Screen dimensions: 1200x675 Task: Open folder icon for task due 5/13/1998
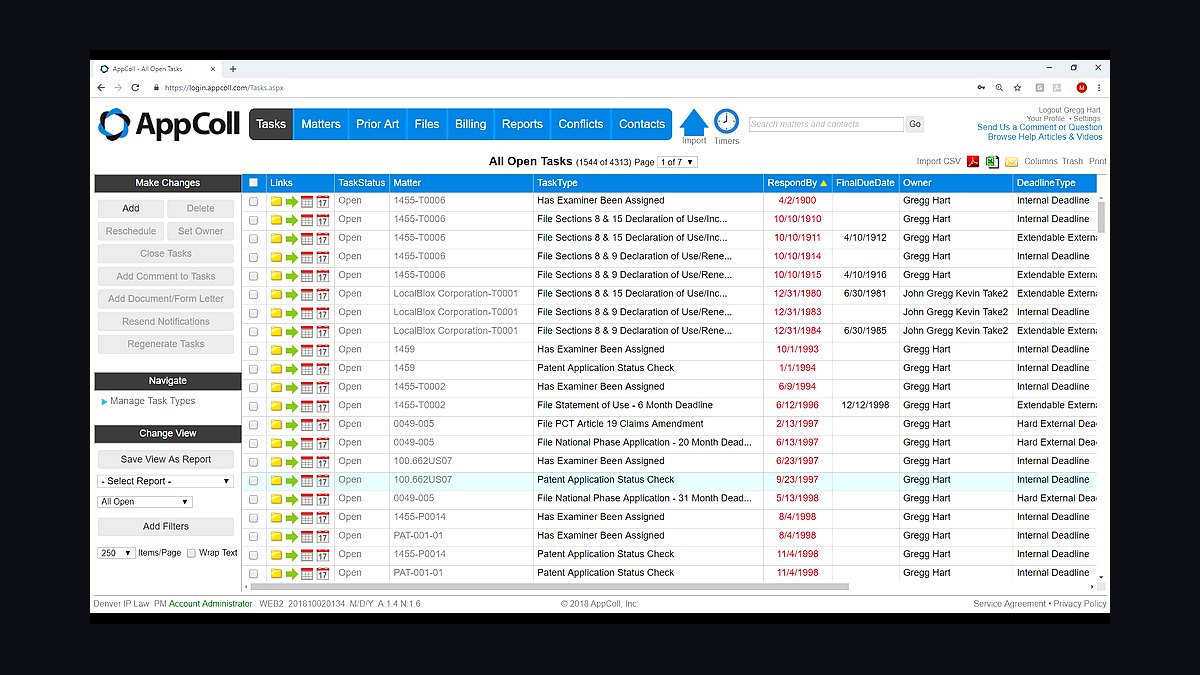click(x=277, y=499)
